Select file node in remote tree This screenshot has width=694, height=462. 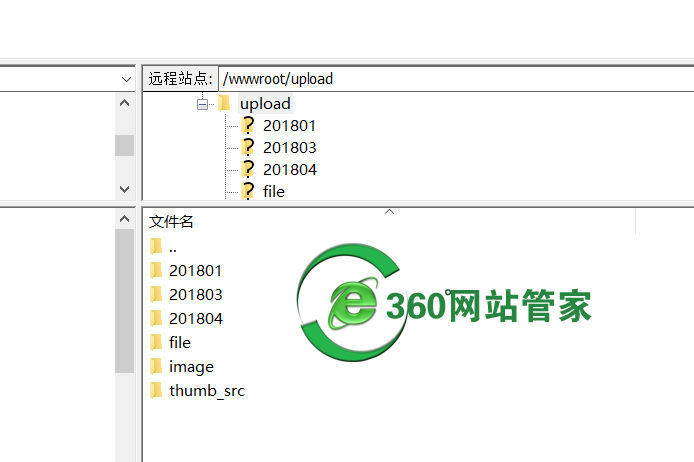point(274,192)
